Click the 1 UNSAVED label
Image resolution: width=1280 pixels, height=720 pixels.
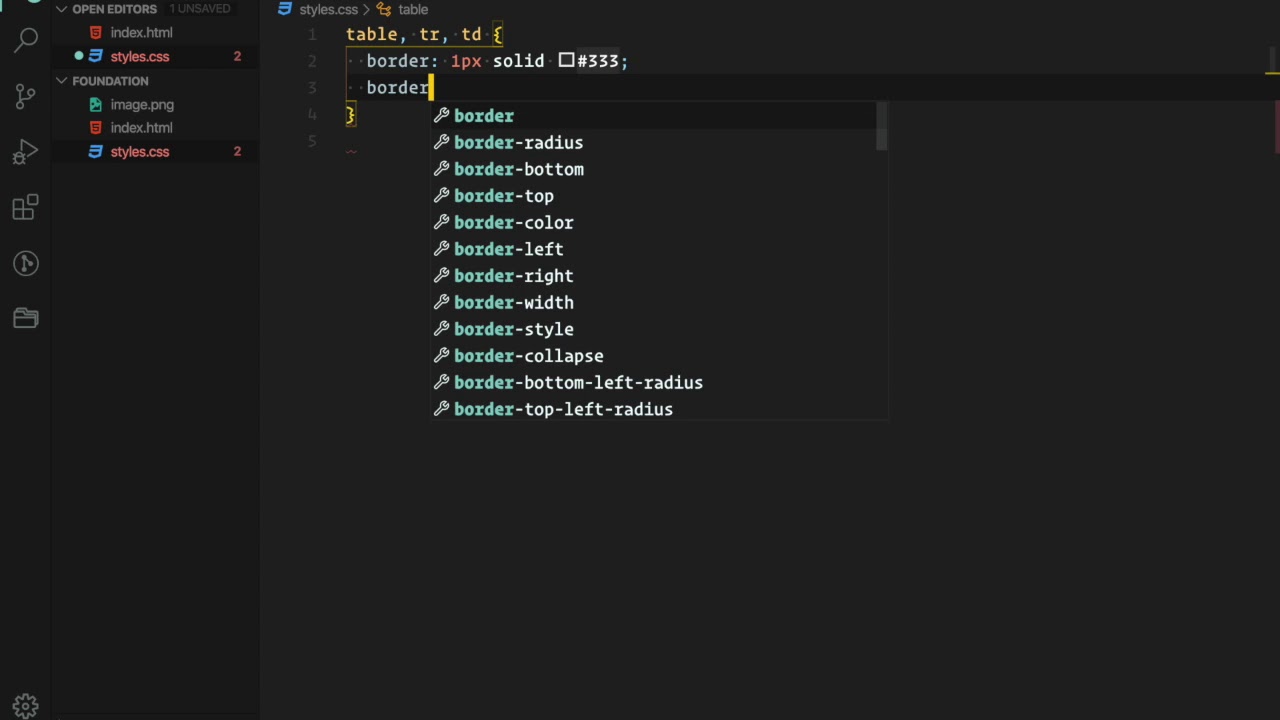[x=199, y=9]
